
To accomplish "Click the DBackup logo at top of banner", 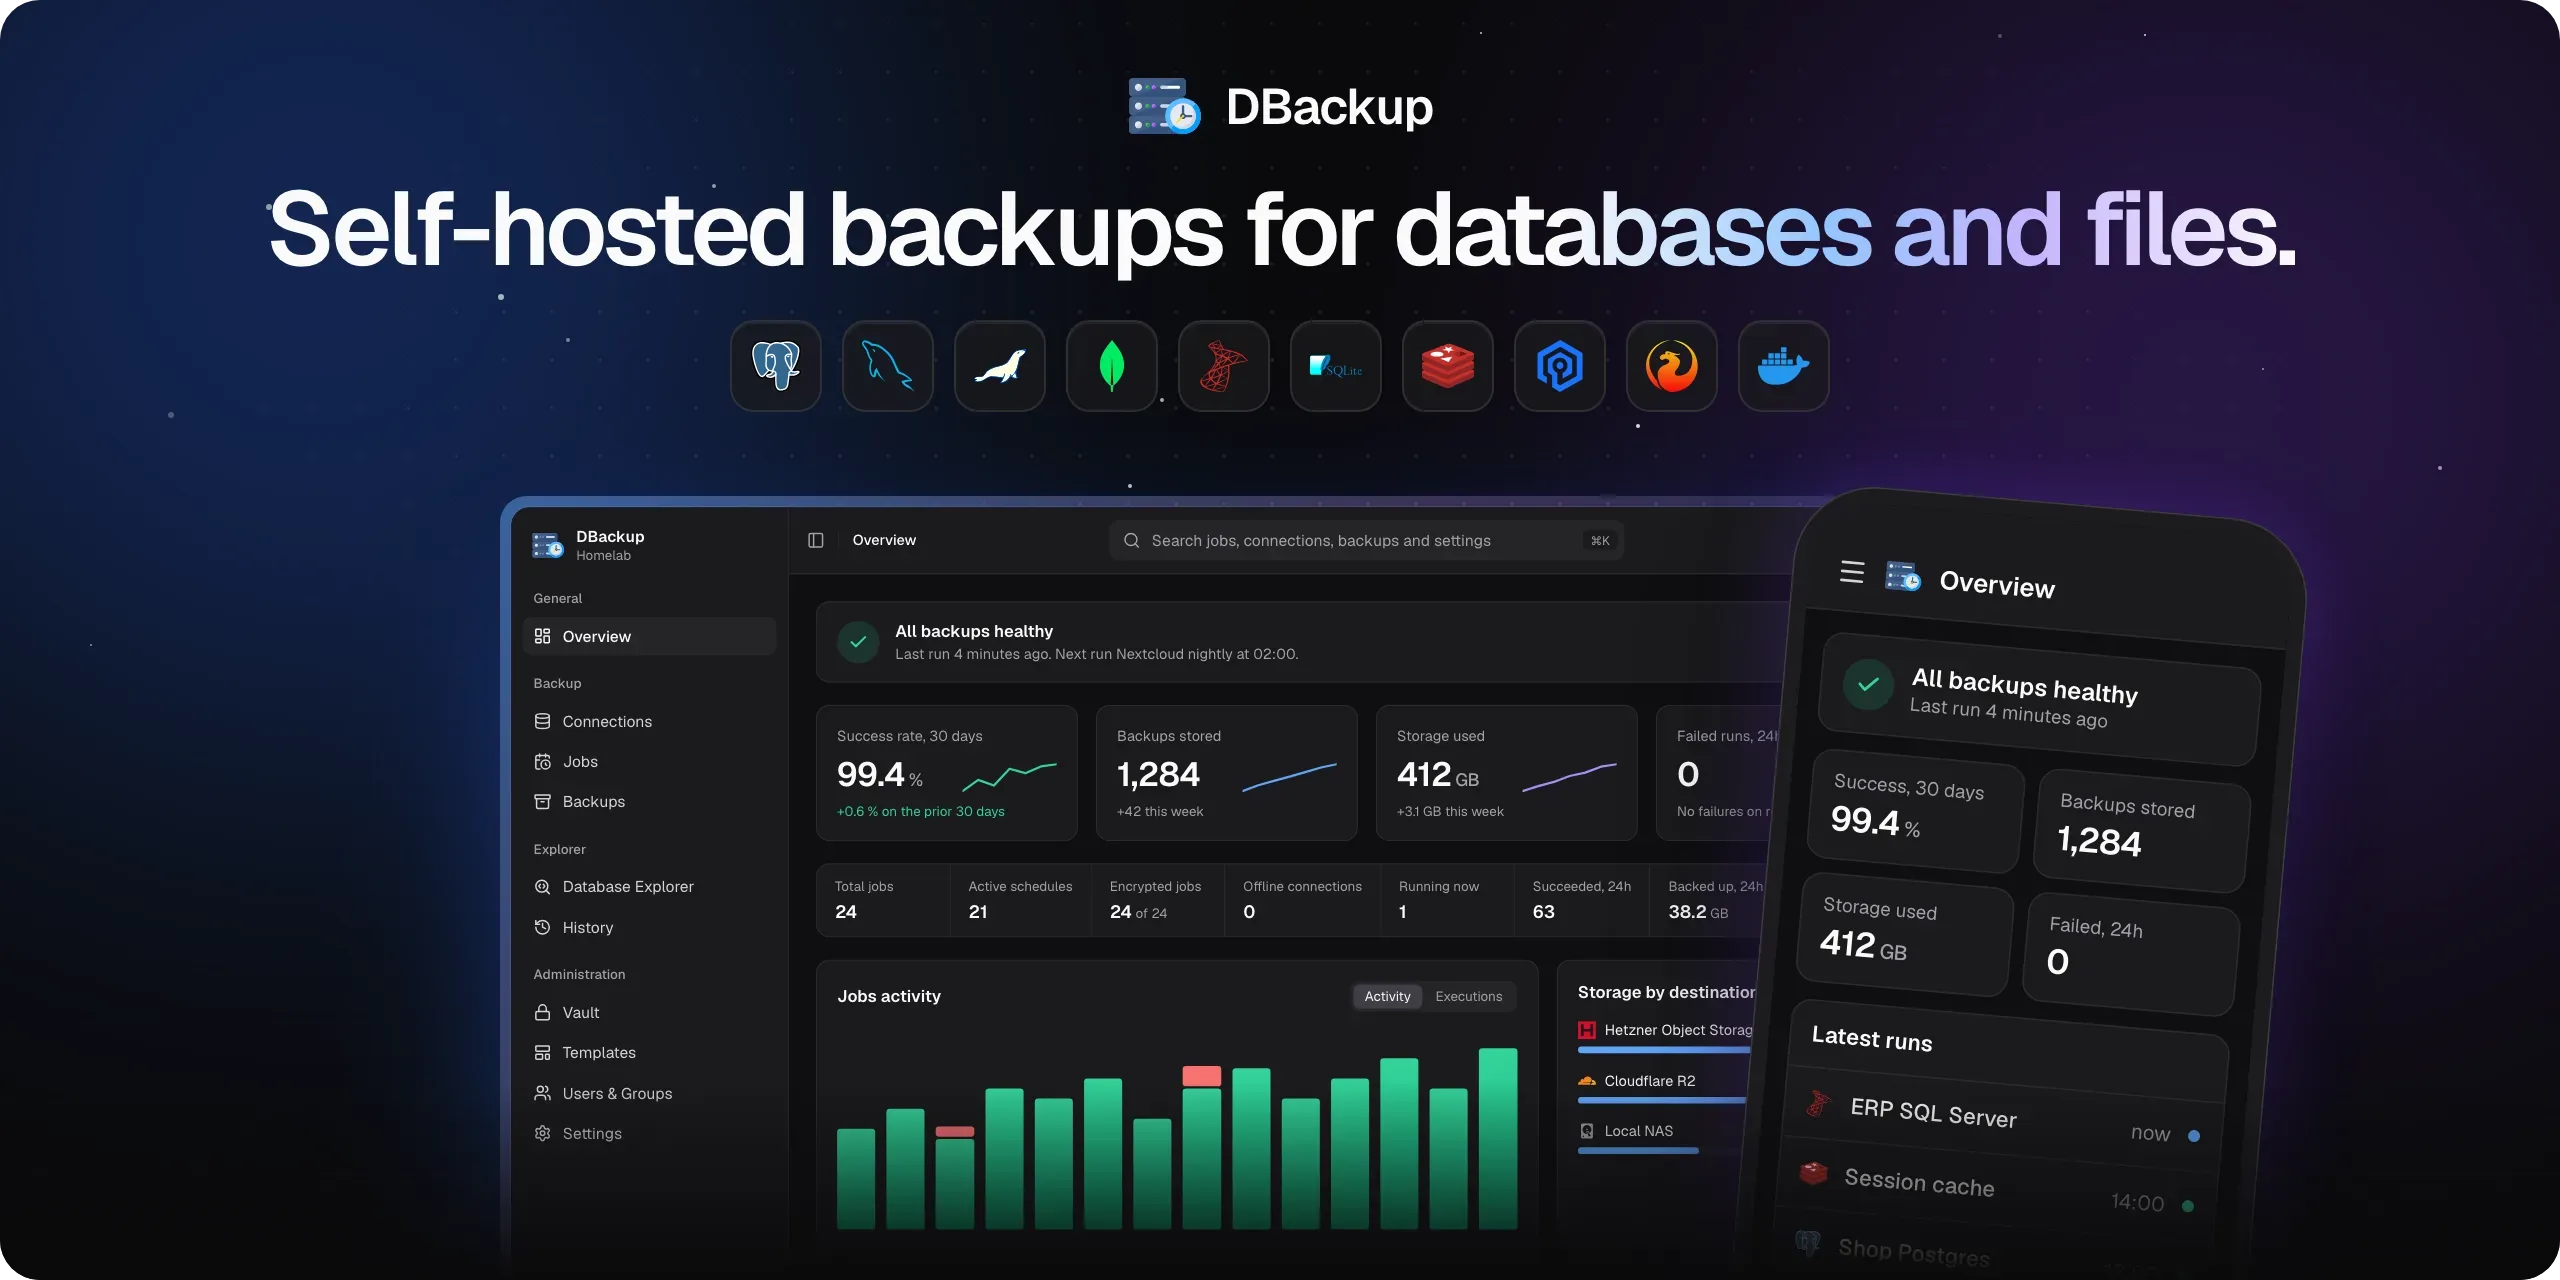I will [1164, 106].
